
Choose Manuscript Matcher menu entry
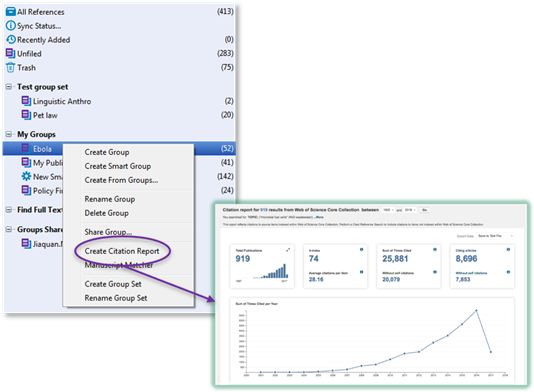point(119,265)
